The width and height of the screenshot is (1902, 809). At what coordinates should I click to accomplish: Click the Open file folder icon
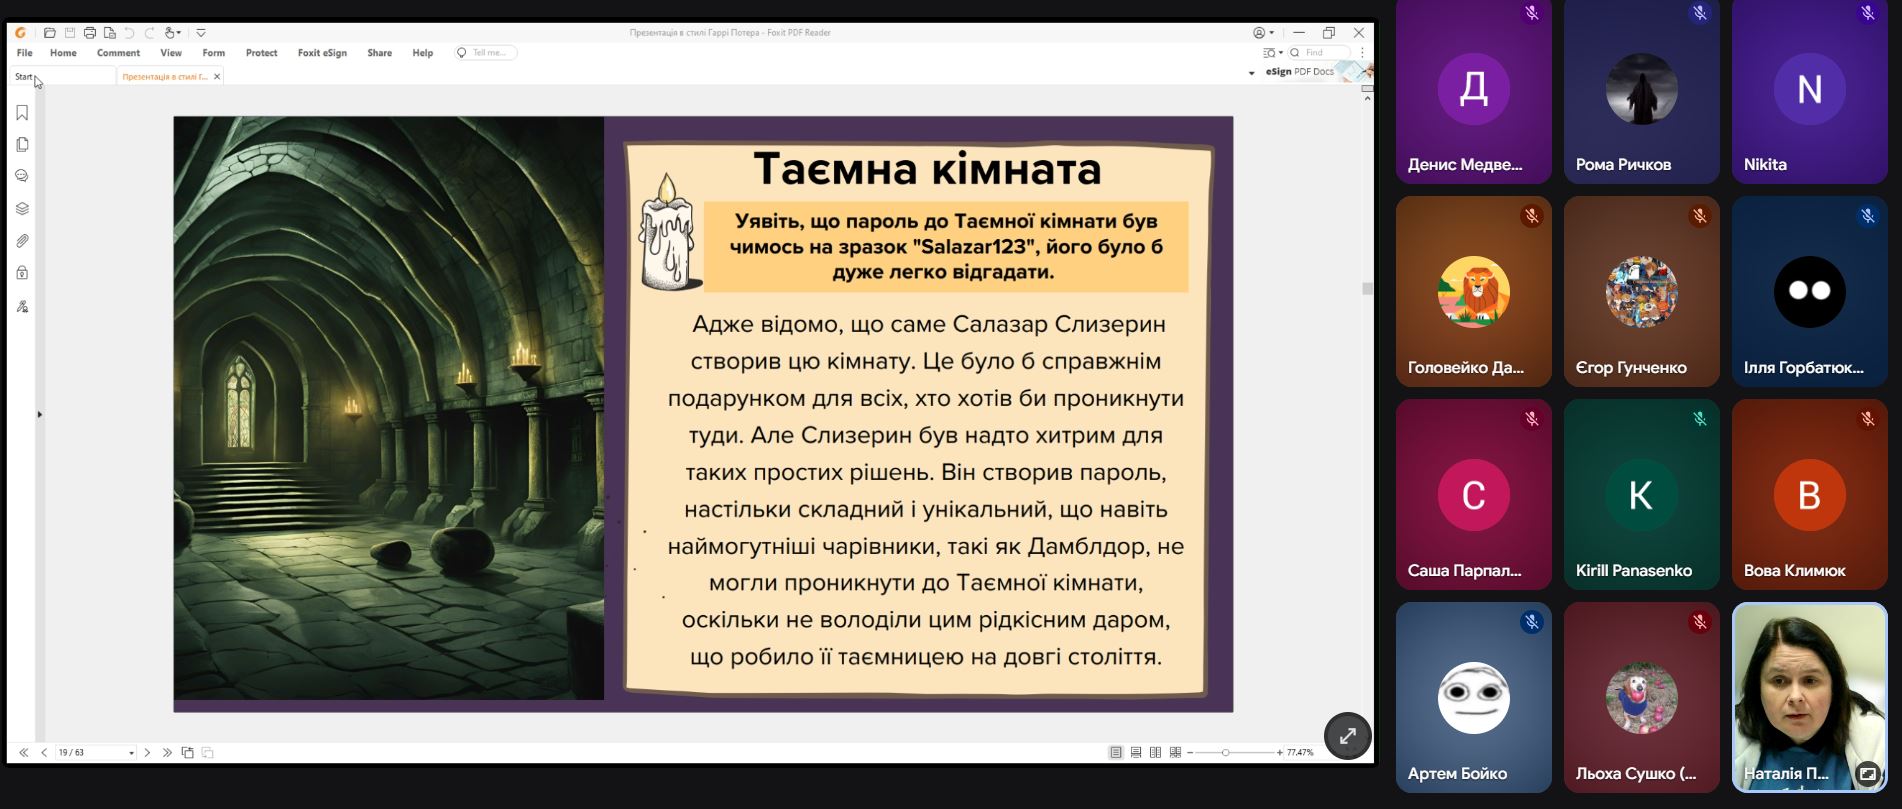pyautogui.click(x=50, y=33)
